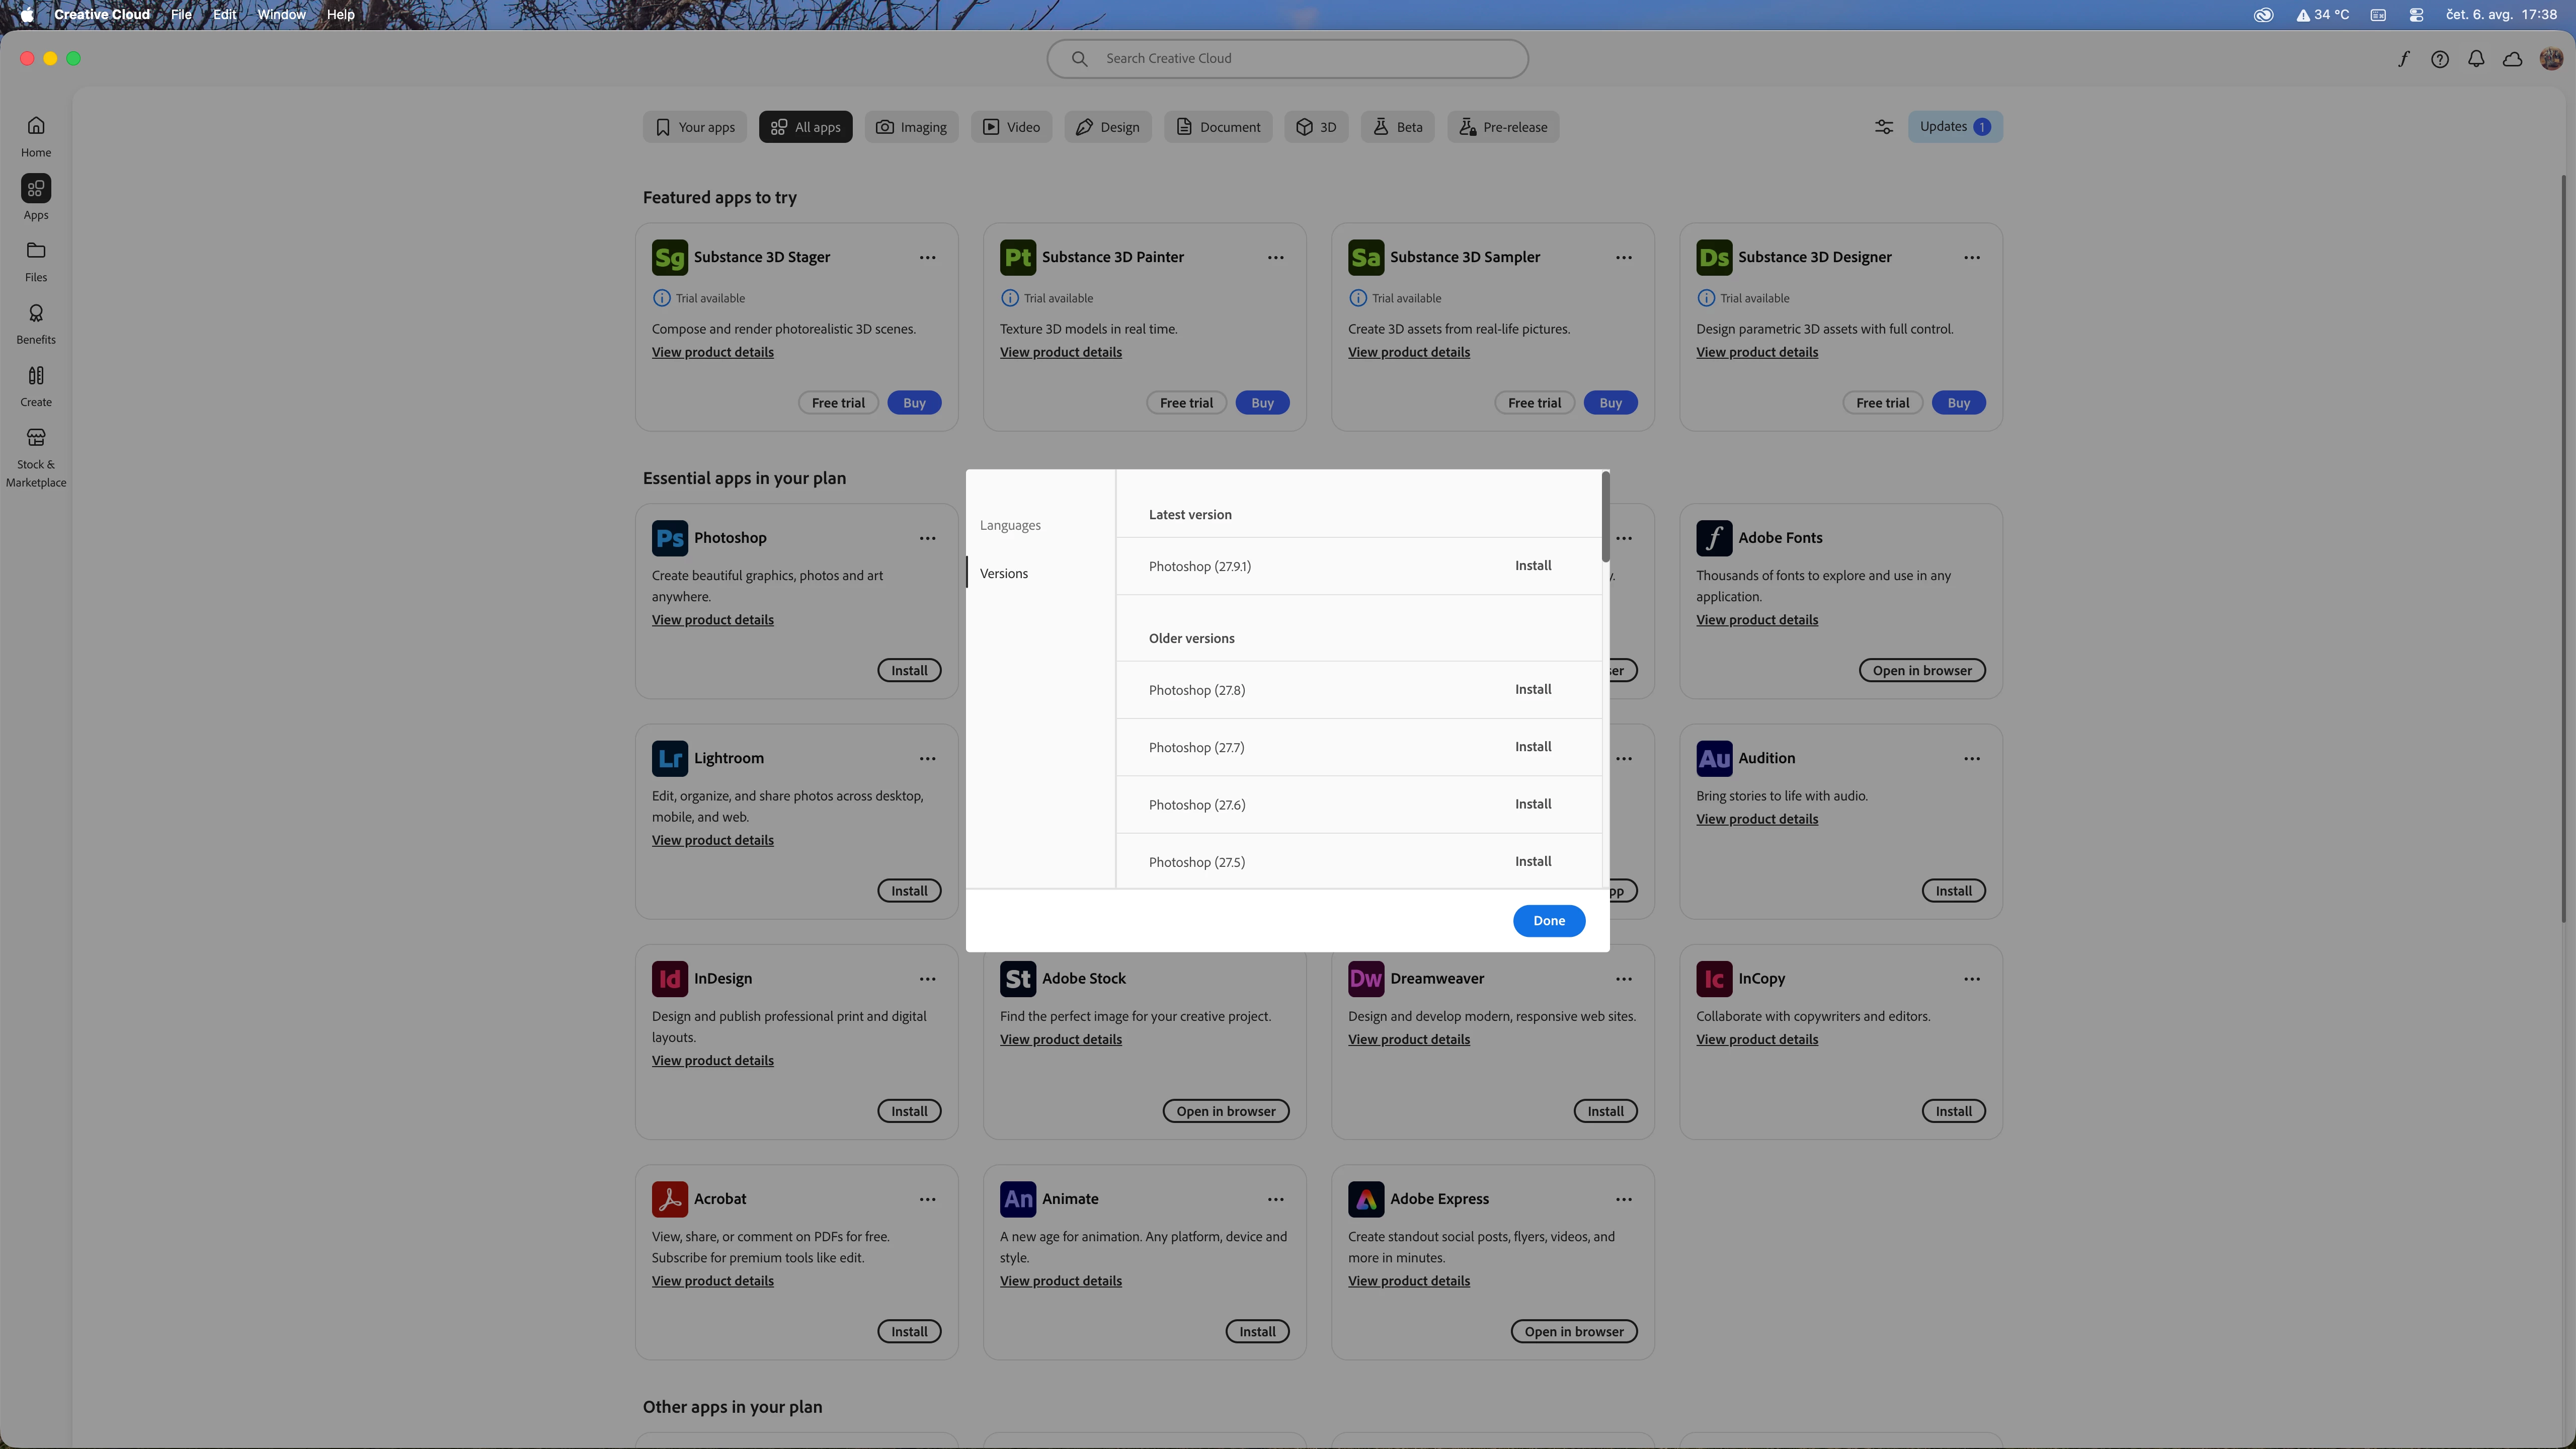Viewport: 2576px width, 1449px height.
Task: Open more options for Lightroom card
Action: click(x=928, y=759)
